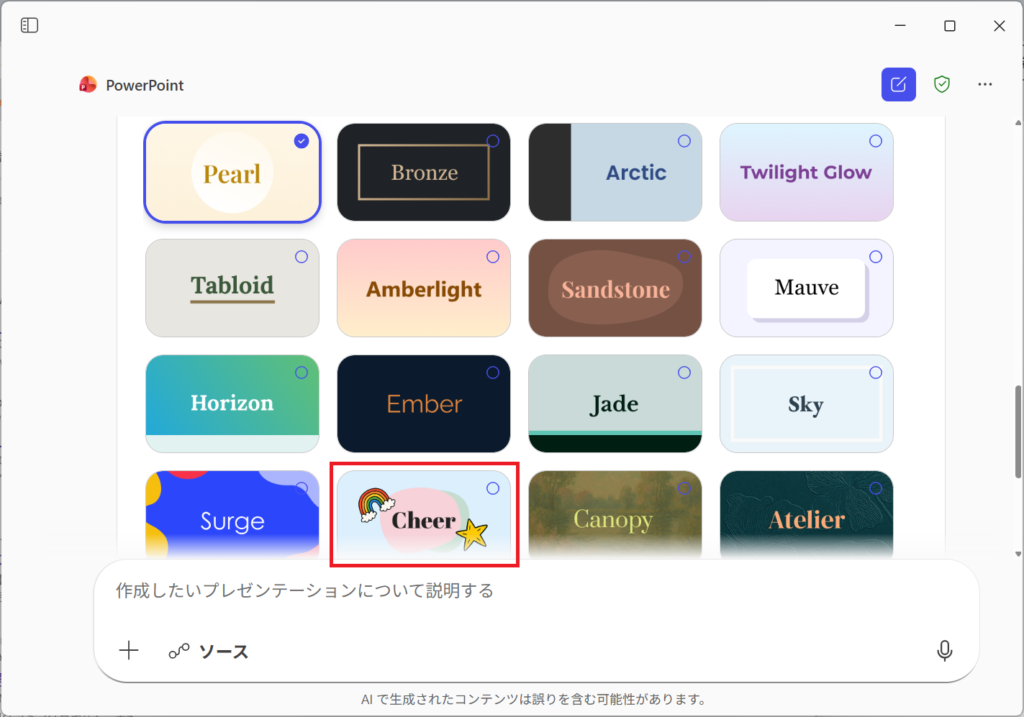Click the PowerPoint agent name label
The width and height of the screenshot is (1024, 717).
[x=145, y=85]
